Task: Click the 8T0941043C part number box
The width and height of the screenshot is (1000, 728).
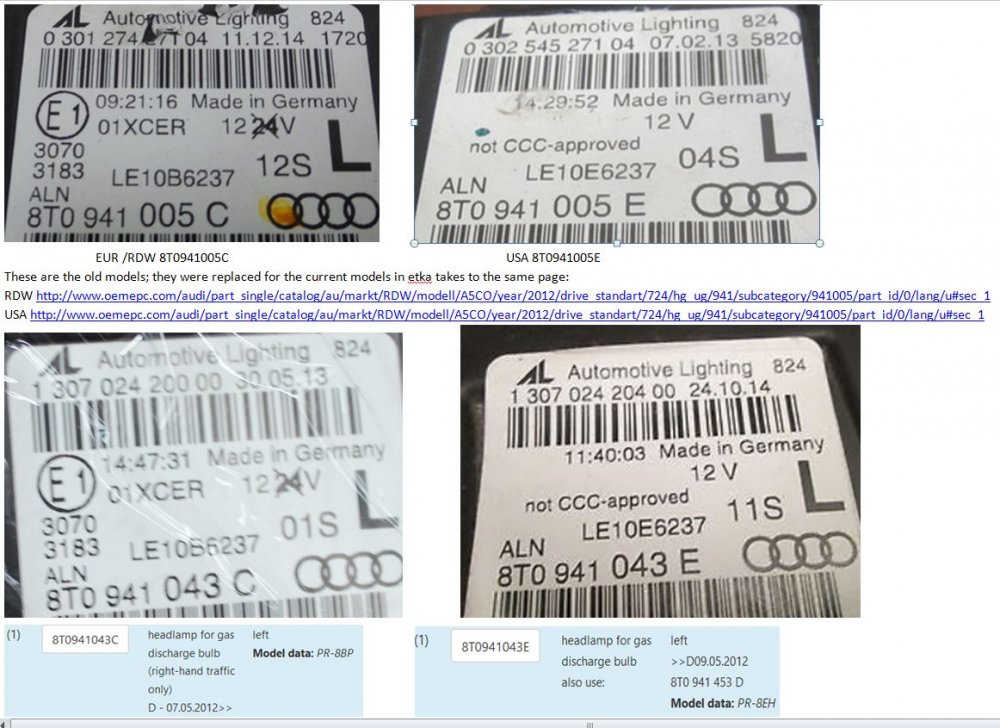Action: pos(85,639)
